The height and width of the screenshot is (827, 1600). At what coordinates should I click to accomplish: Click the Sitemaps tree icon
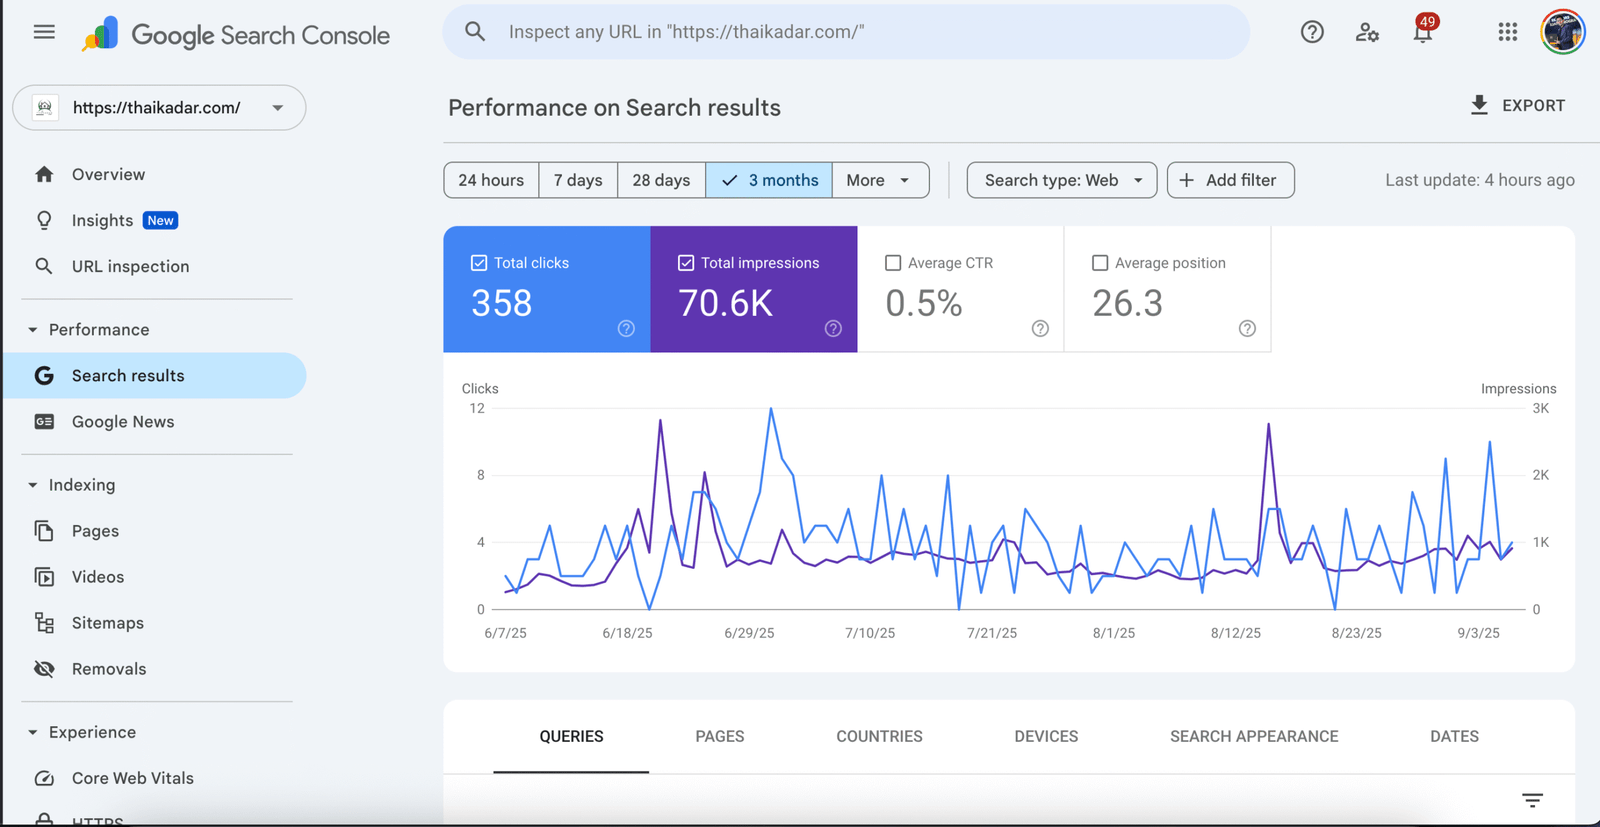click(44, 622)
